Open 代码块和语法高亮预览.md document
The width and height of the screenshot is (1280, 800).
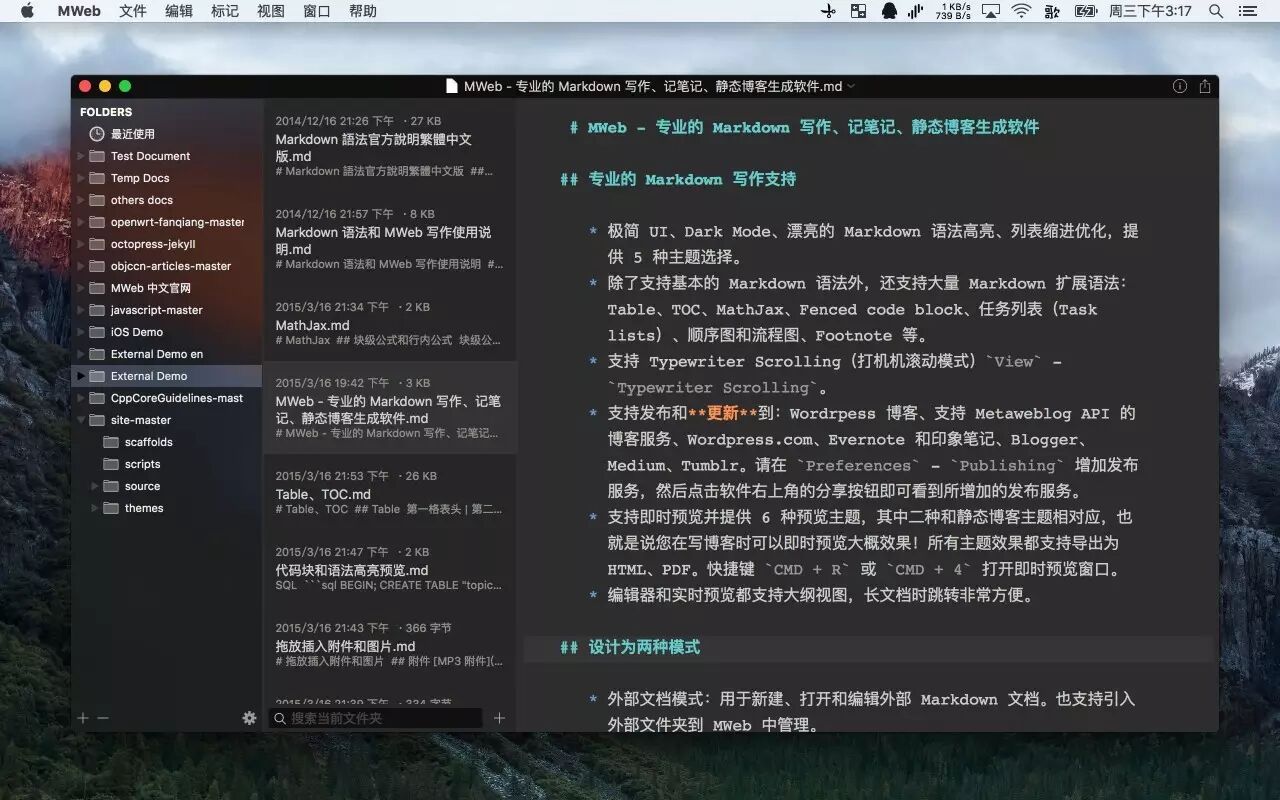(x=390, y=568)
